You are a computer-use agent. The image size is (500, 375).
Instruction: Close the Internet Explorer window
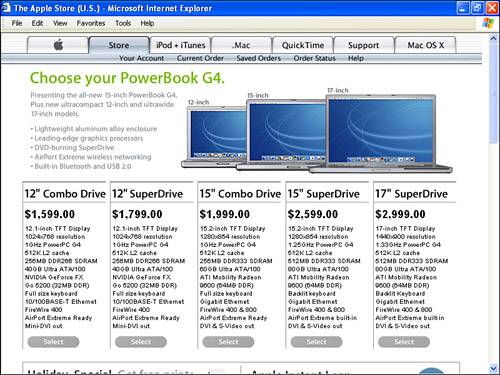(x=492, y=8)
